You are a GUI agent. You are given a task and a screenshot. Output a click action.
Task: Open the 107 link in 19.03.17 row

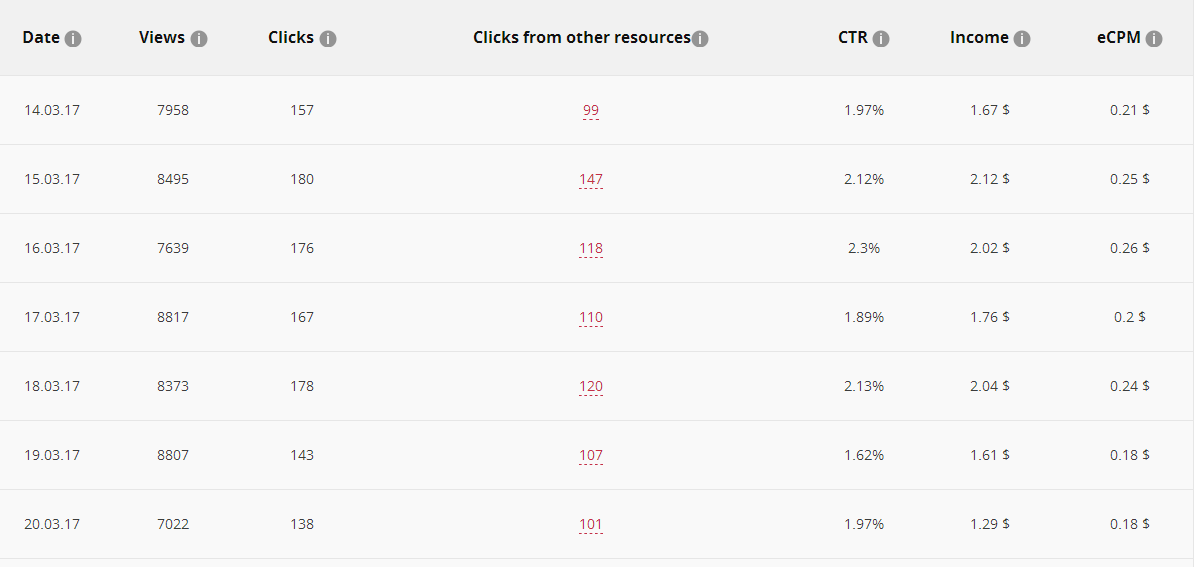[x=591, y=456]
